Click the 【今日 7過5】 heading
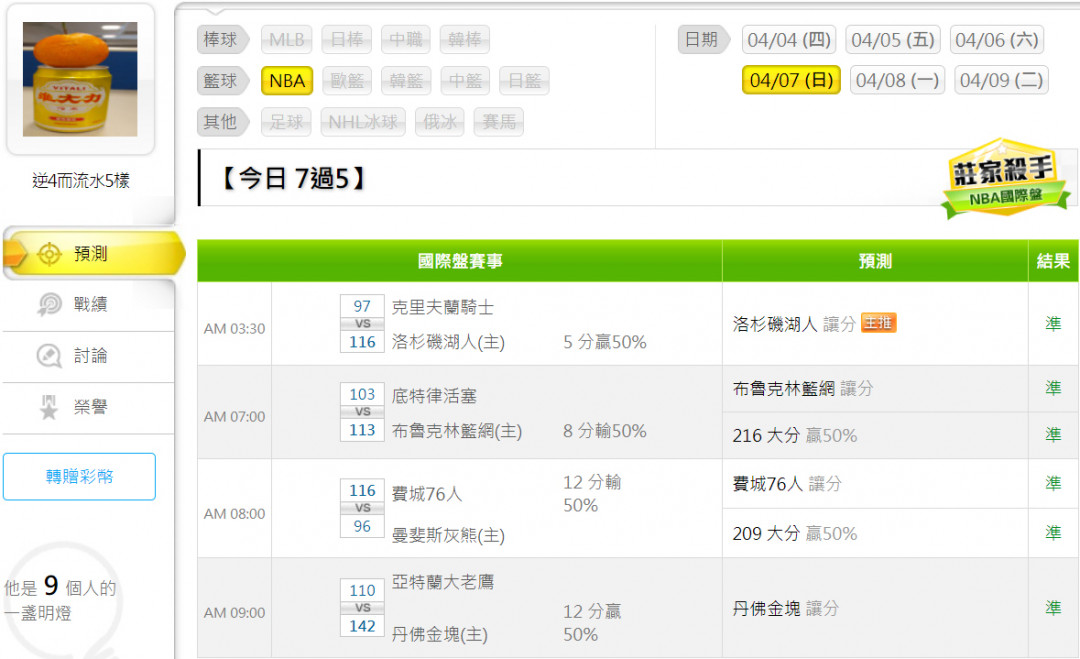 click(x=293, y=179)
